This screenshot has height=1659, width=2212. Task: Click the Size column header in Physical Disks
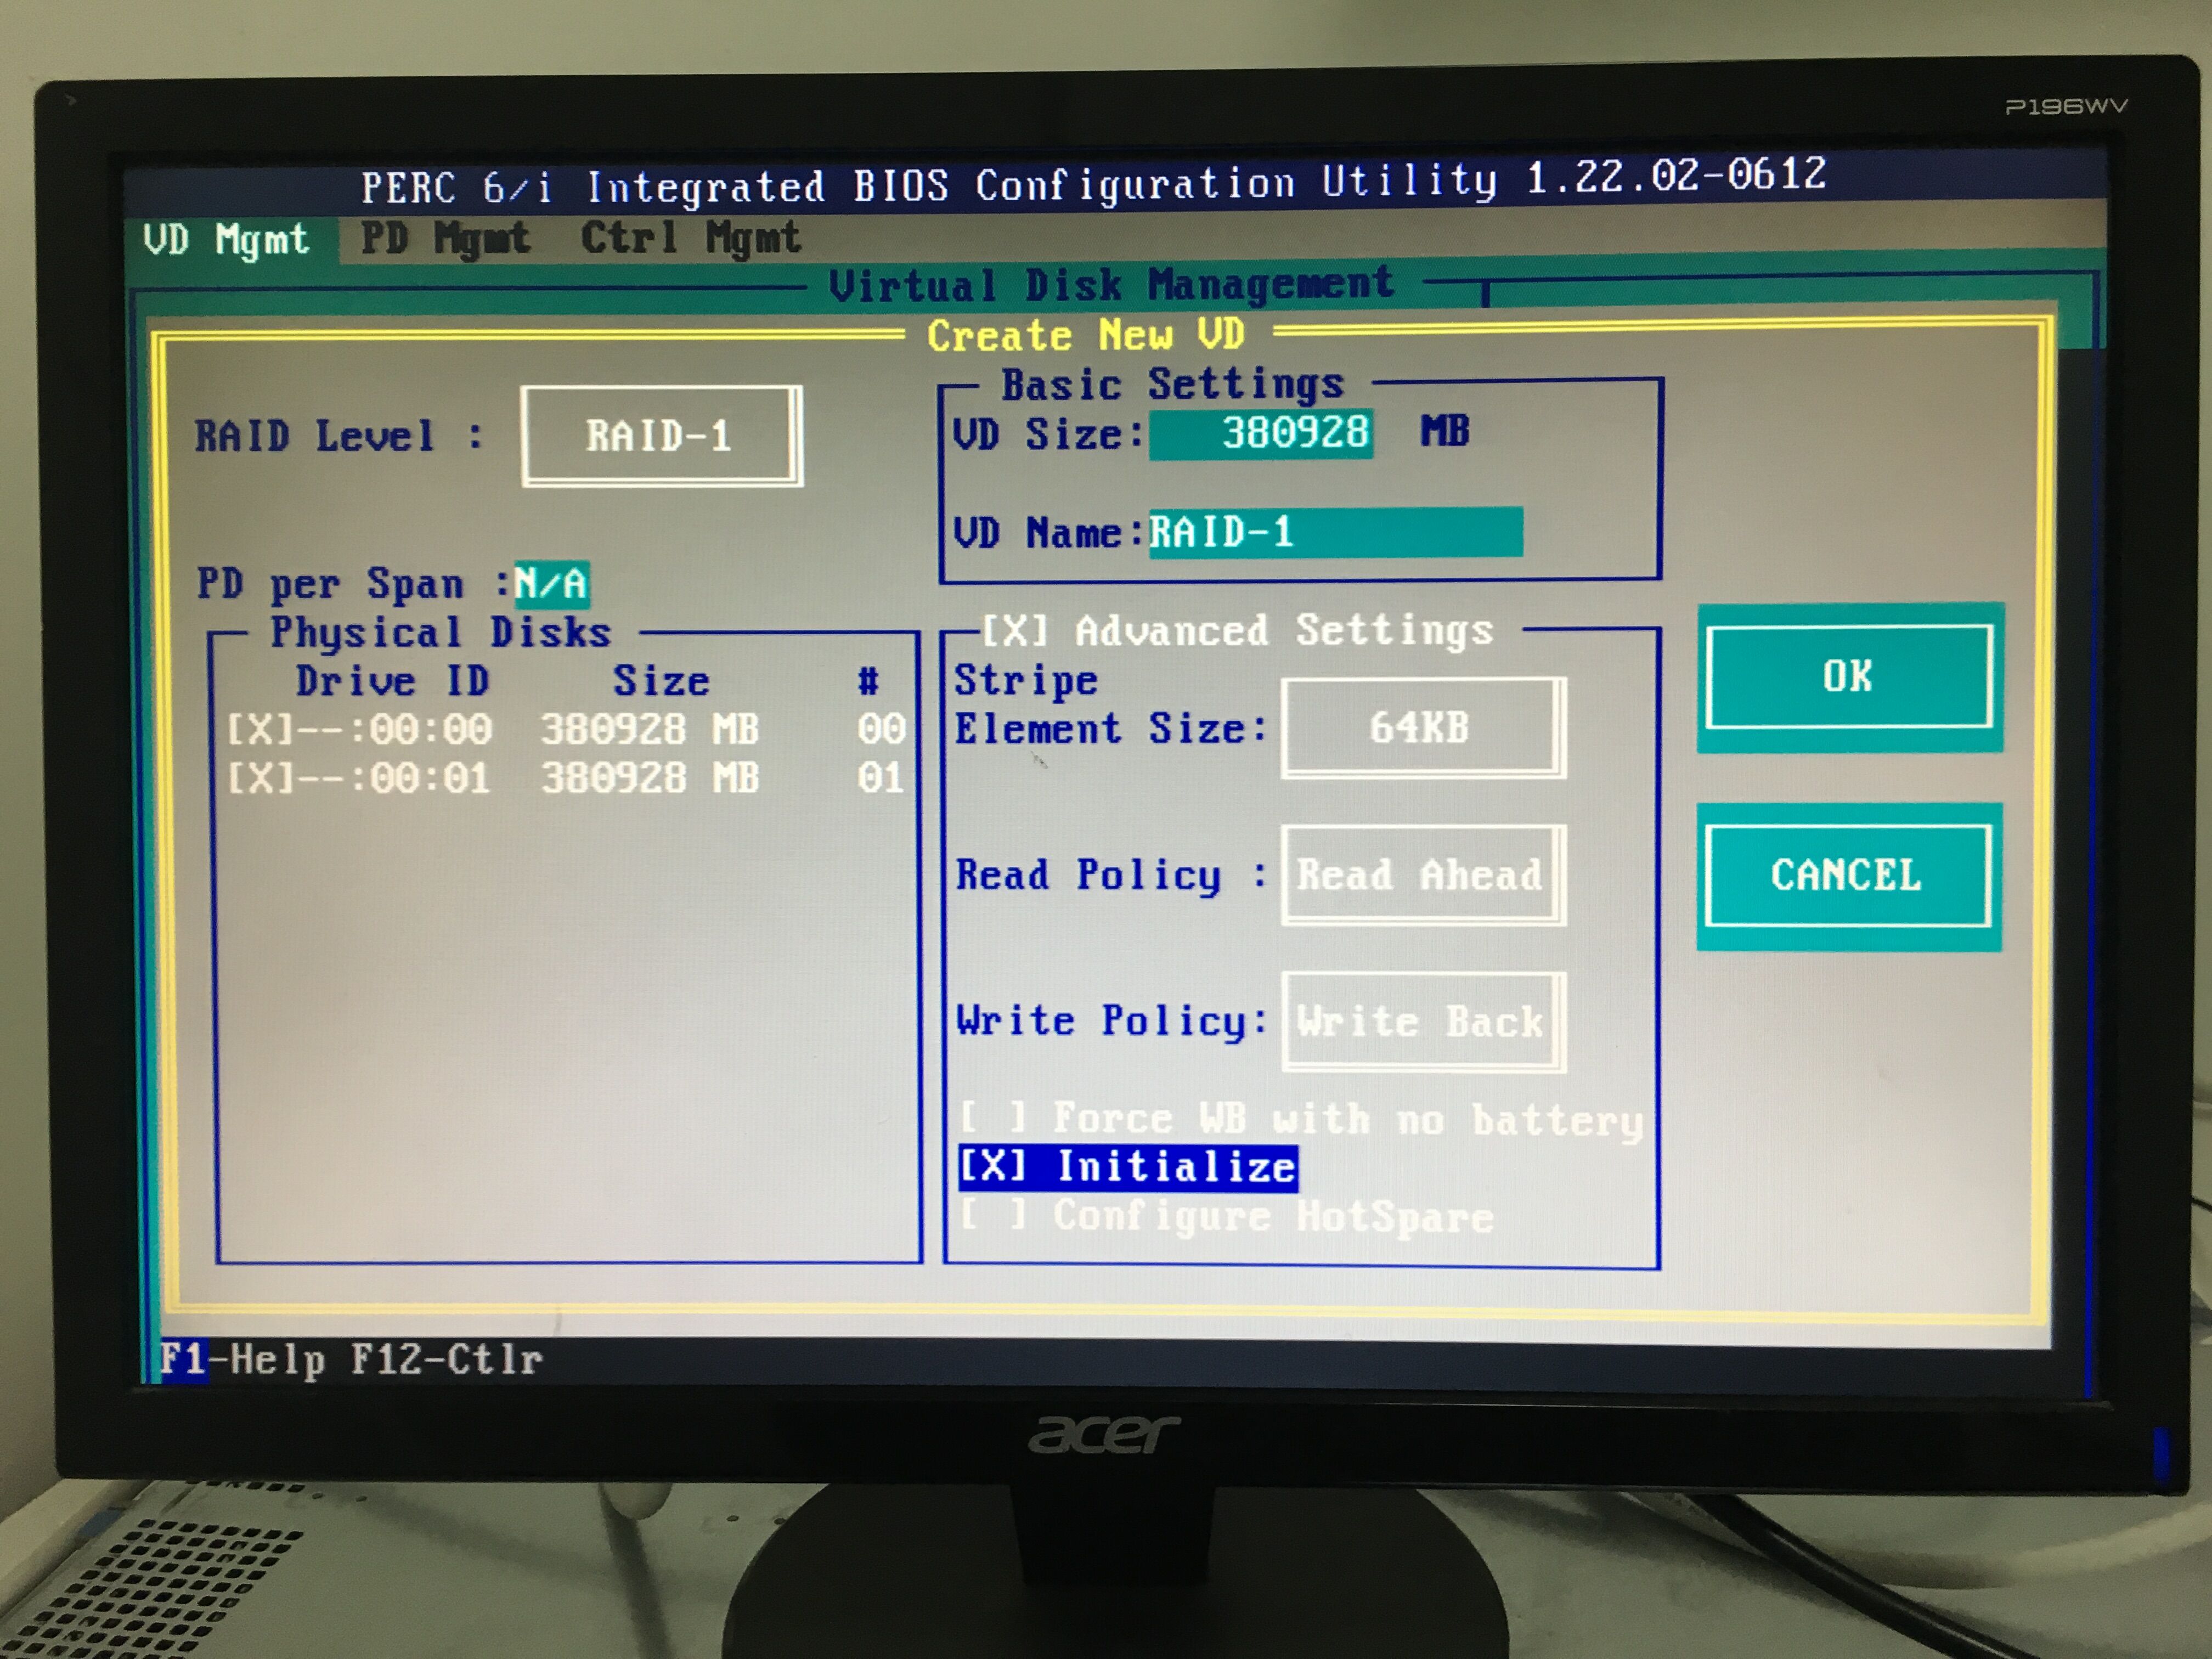tap(661, 681)
